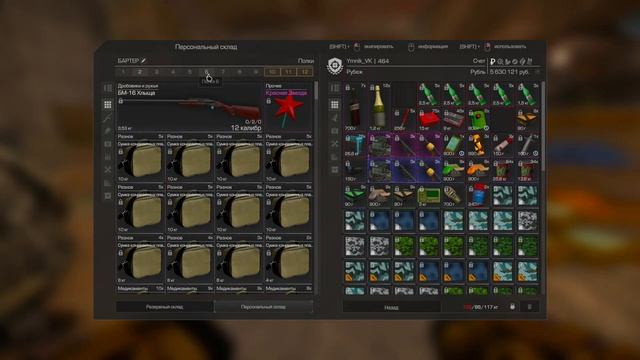
Task: Select the ruble currency icon
Action: pyautogui.click(x=493, y=61)
